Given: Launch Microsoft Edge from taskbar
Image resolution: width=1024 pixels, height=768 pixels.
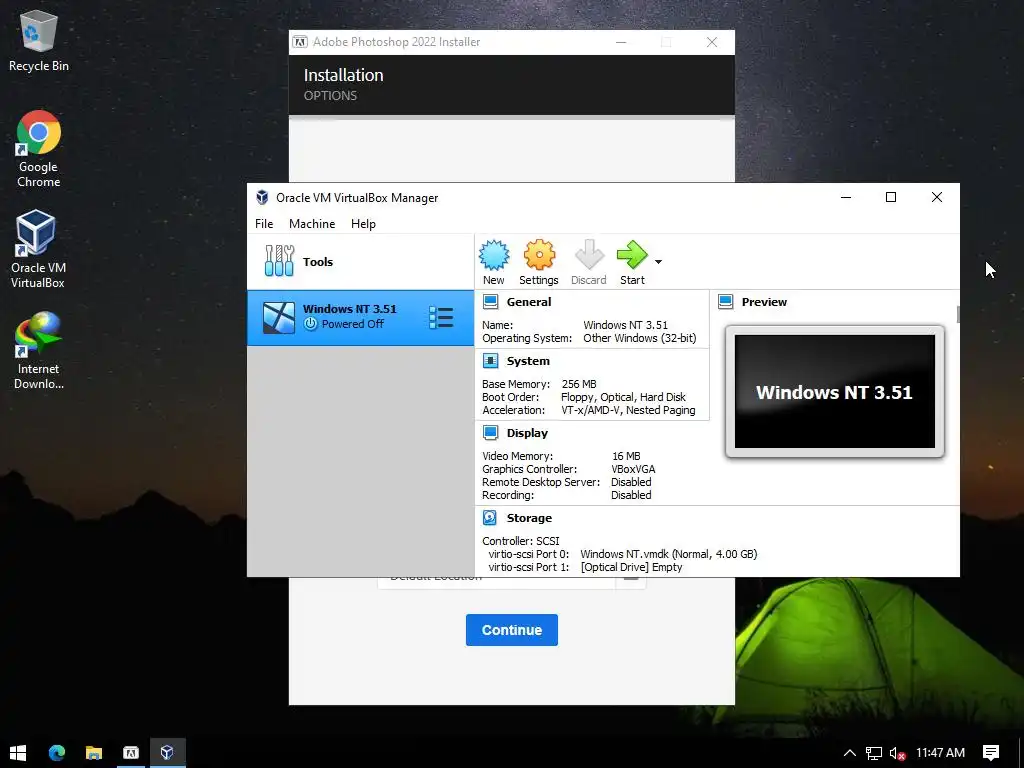Looking at the screenshot, I should tap(57, 752).
